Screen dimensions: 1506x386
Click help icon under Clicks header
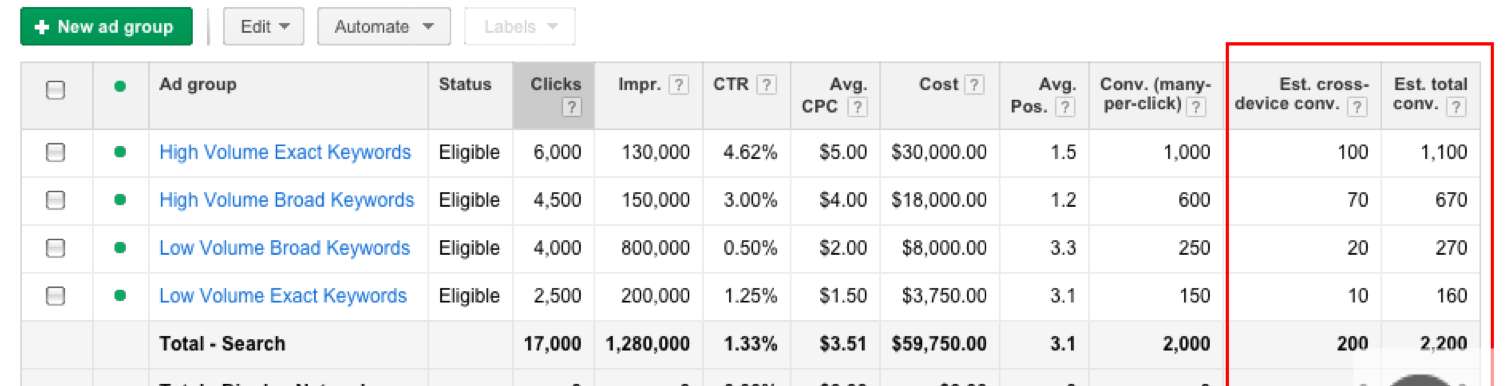click(571, 108)
